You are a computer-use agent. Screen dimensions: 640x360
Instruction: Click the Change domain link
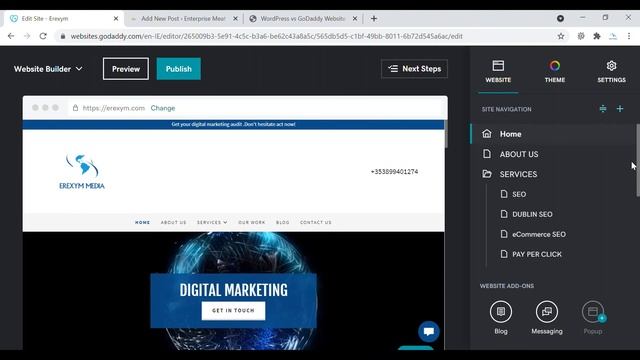[x=163, y=108]
